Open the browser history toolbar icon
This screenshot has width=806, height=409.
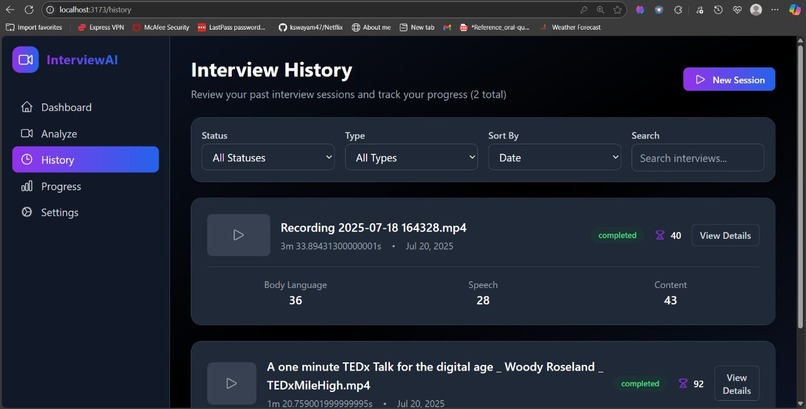[x=718, y=10]
